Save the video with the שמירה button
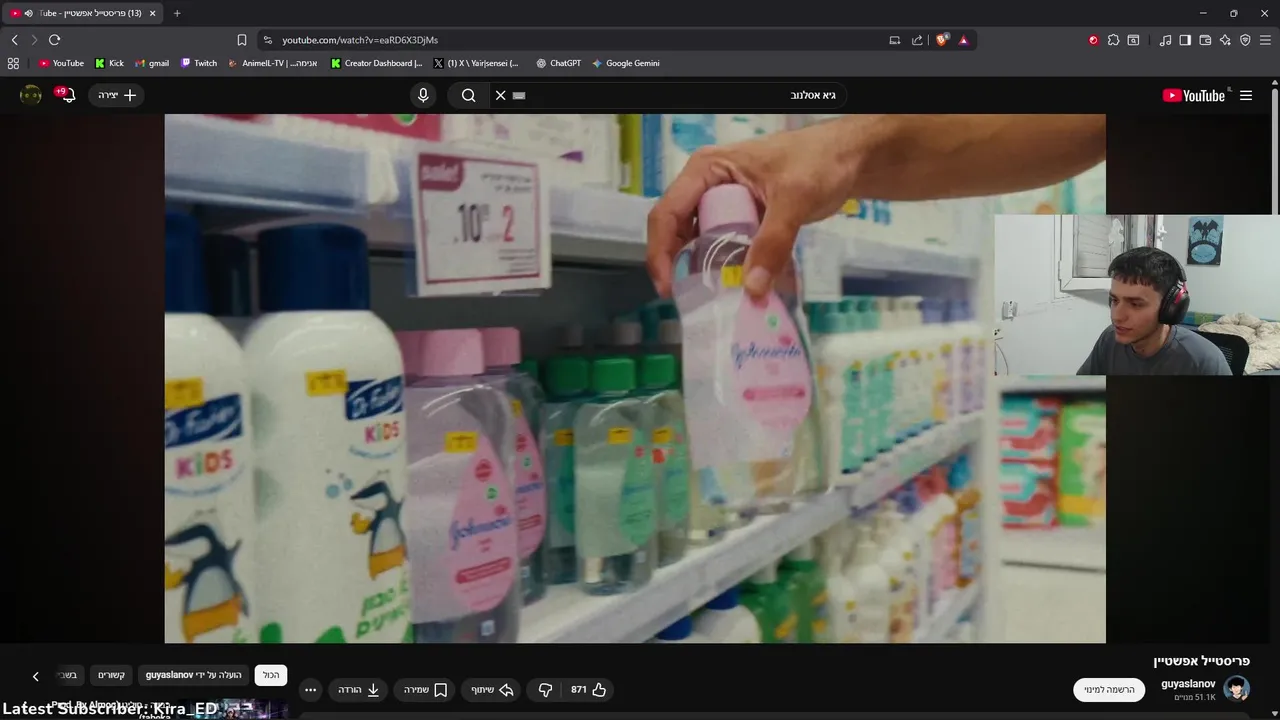Image resolution: width=1280 pixels, height=720 pixels. point(425,689)
